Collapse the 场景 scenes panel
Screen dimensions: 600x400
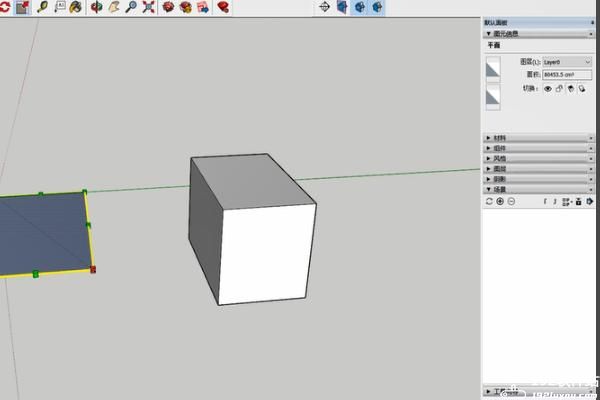pyautogui.click(x=489, y=189)
